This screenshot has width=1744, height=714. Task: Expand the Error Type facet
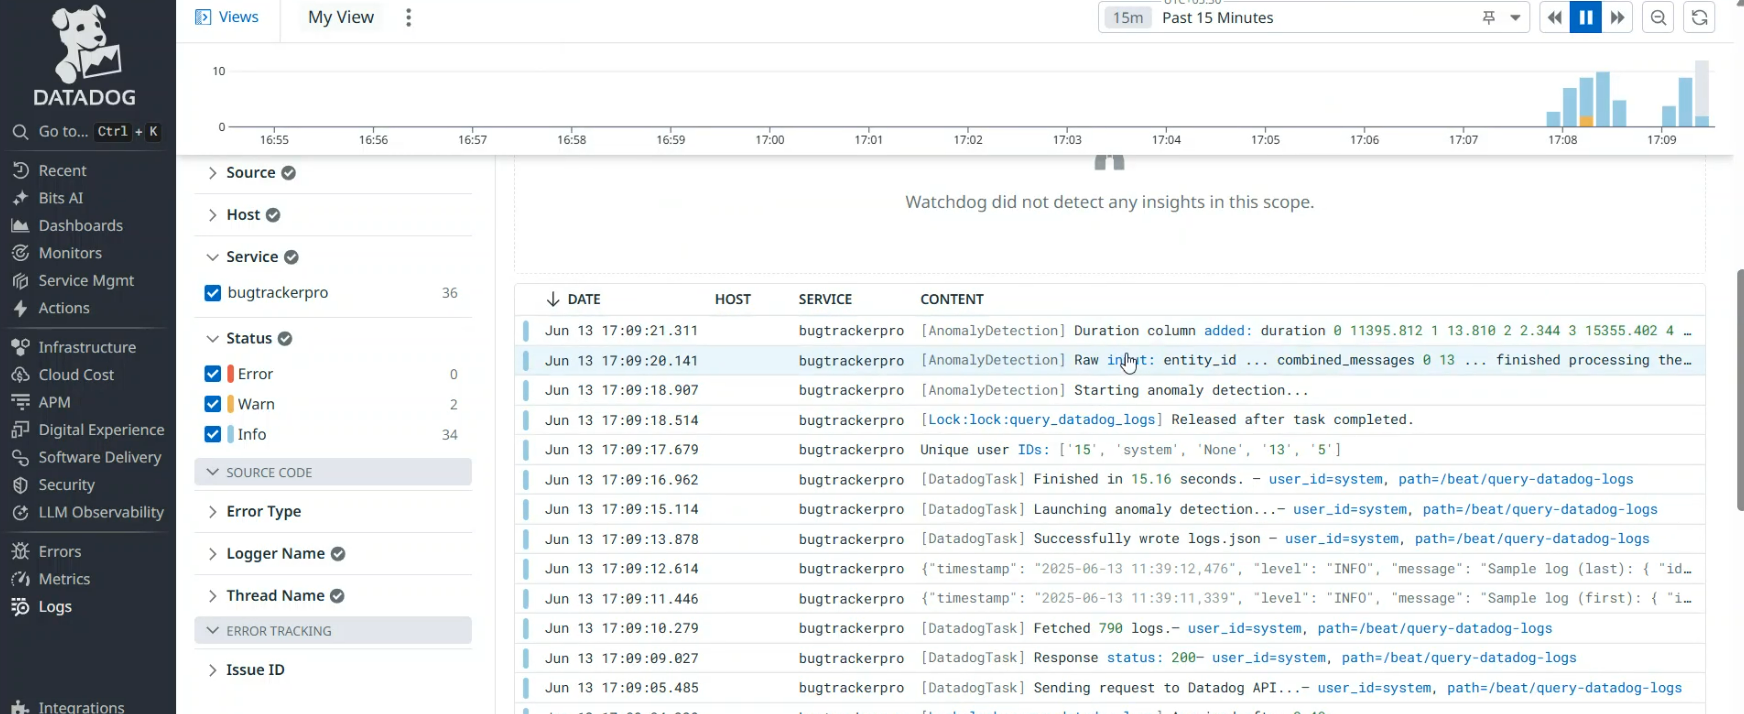pyautogui.click(x=212, y=511)
